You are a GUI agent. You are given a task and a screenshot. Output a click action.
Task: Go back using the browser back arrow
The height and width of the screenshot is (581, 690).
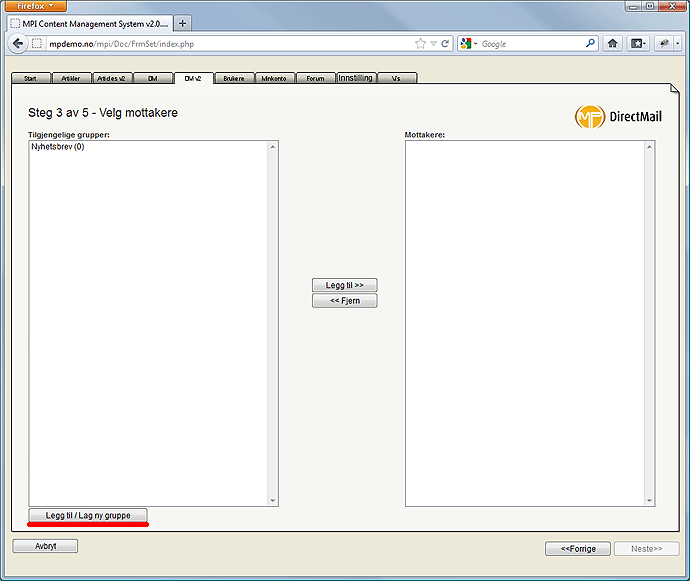point(18,44)
